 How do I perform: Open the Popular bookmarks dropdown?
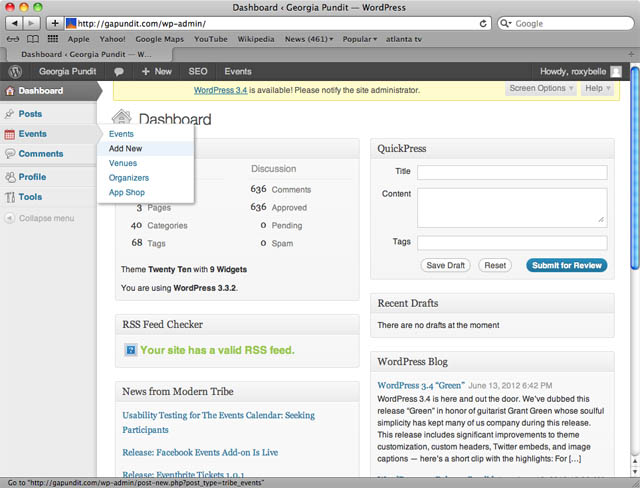360,39
